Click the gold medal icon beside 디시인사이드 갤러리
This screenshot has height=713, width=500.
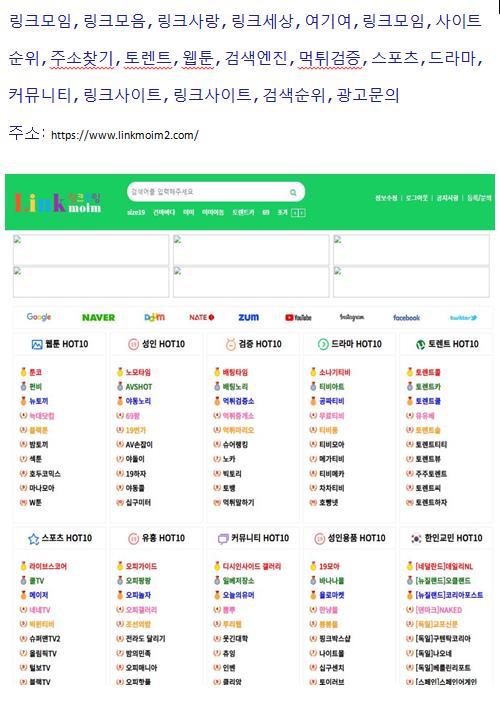[217, 566]
